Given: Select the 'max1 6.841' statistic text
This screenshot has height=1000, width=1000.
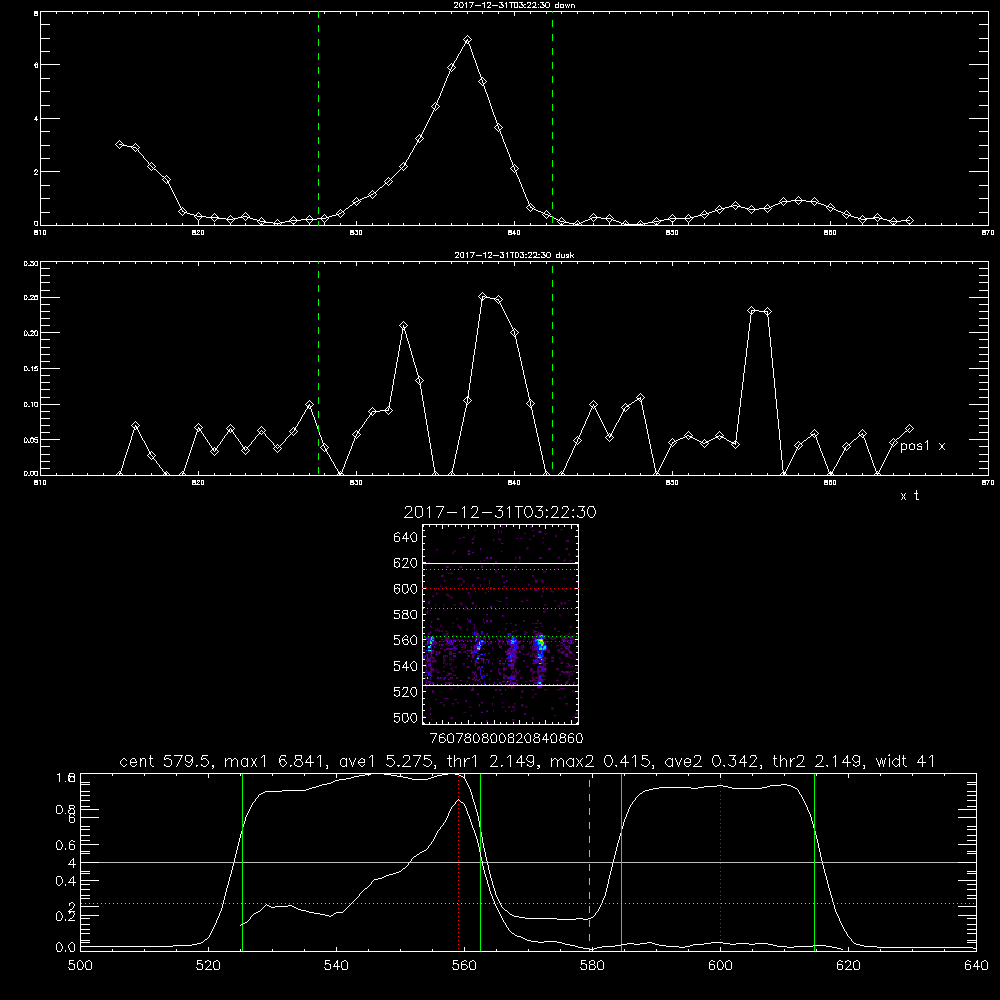Looking at the screenshot, I should coord(274,761).
